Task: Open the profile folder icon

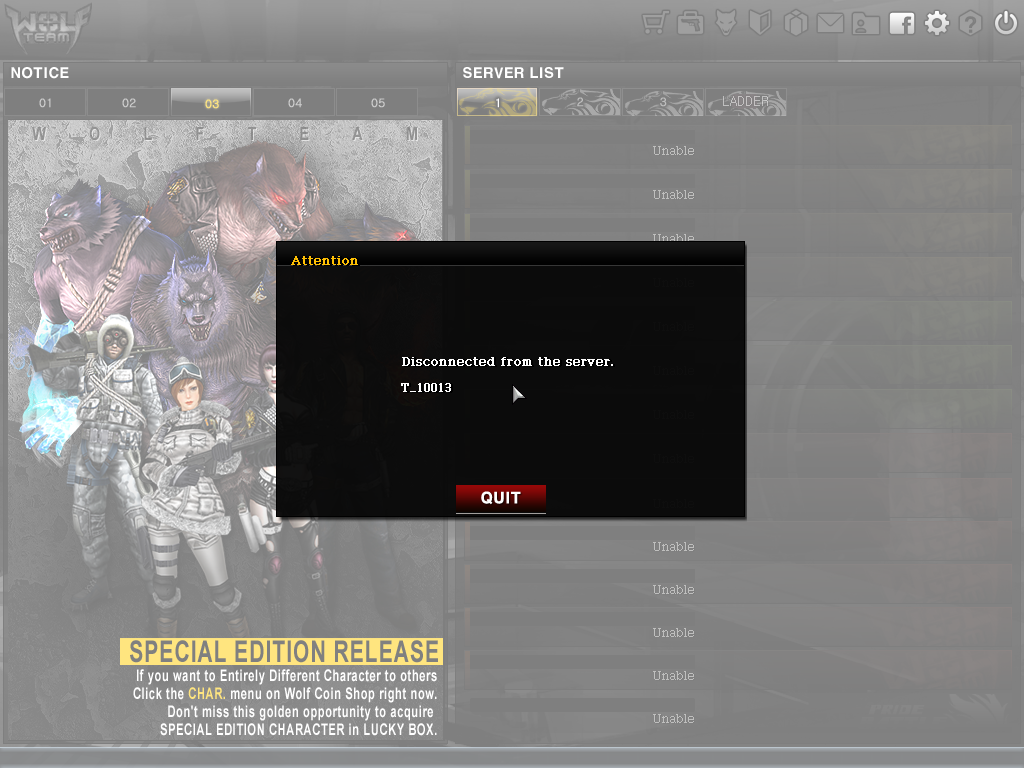Action: (865, 24)
